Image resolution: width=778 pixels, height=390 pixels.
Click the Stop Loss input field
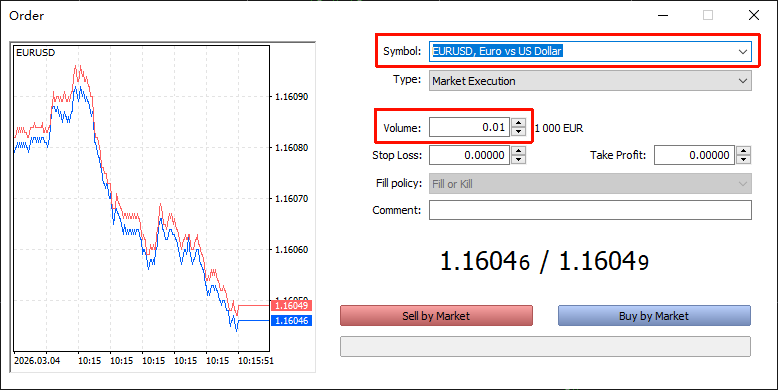469,155
